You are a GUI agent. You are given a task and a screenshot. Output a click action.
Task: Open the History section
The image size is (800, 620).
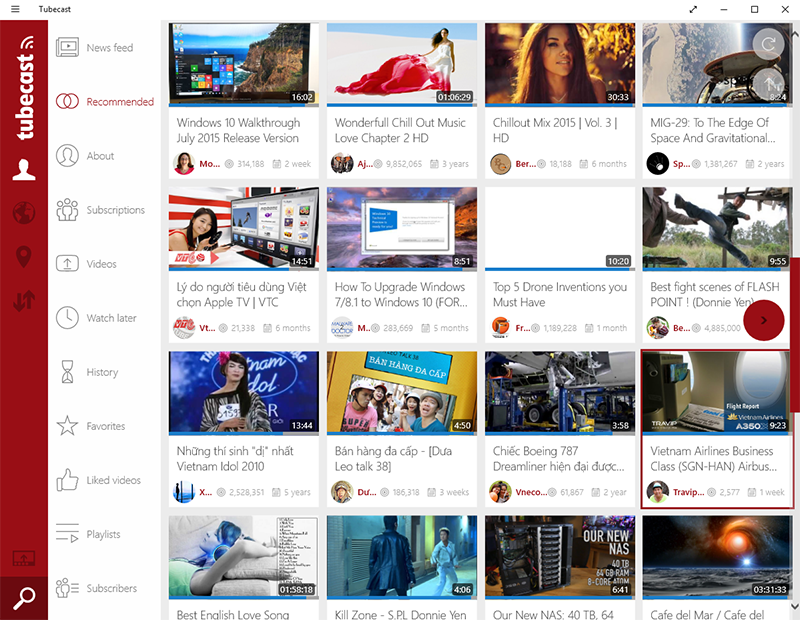pyautogui.click(x=101, y=372)
